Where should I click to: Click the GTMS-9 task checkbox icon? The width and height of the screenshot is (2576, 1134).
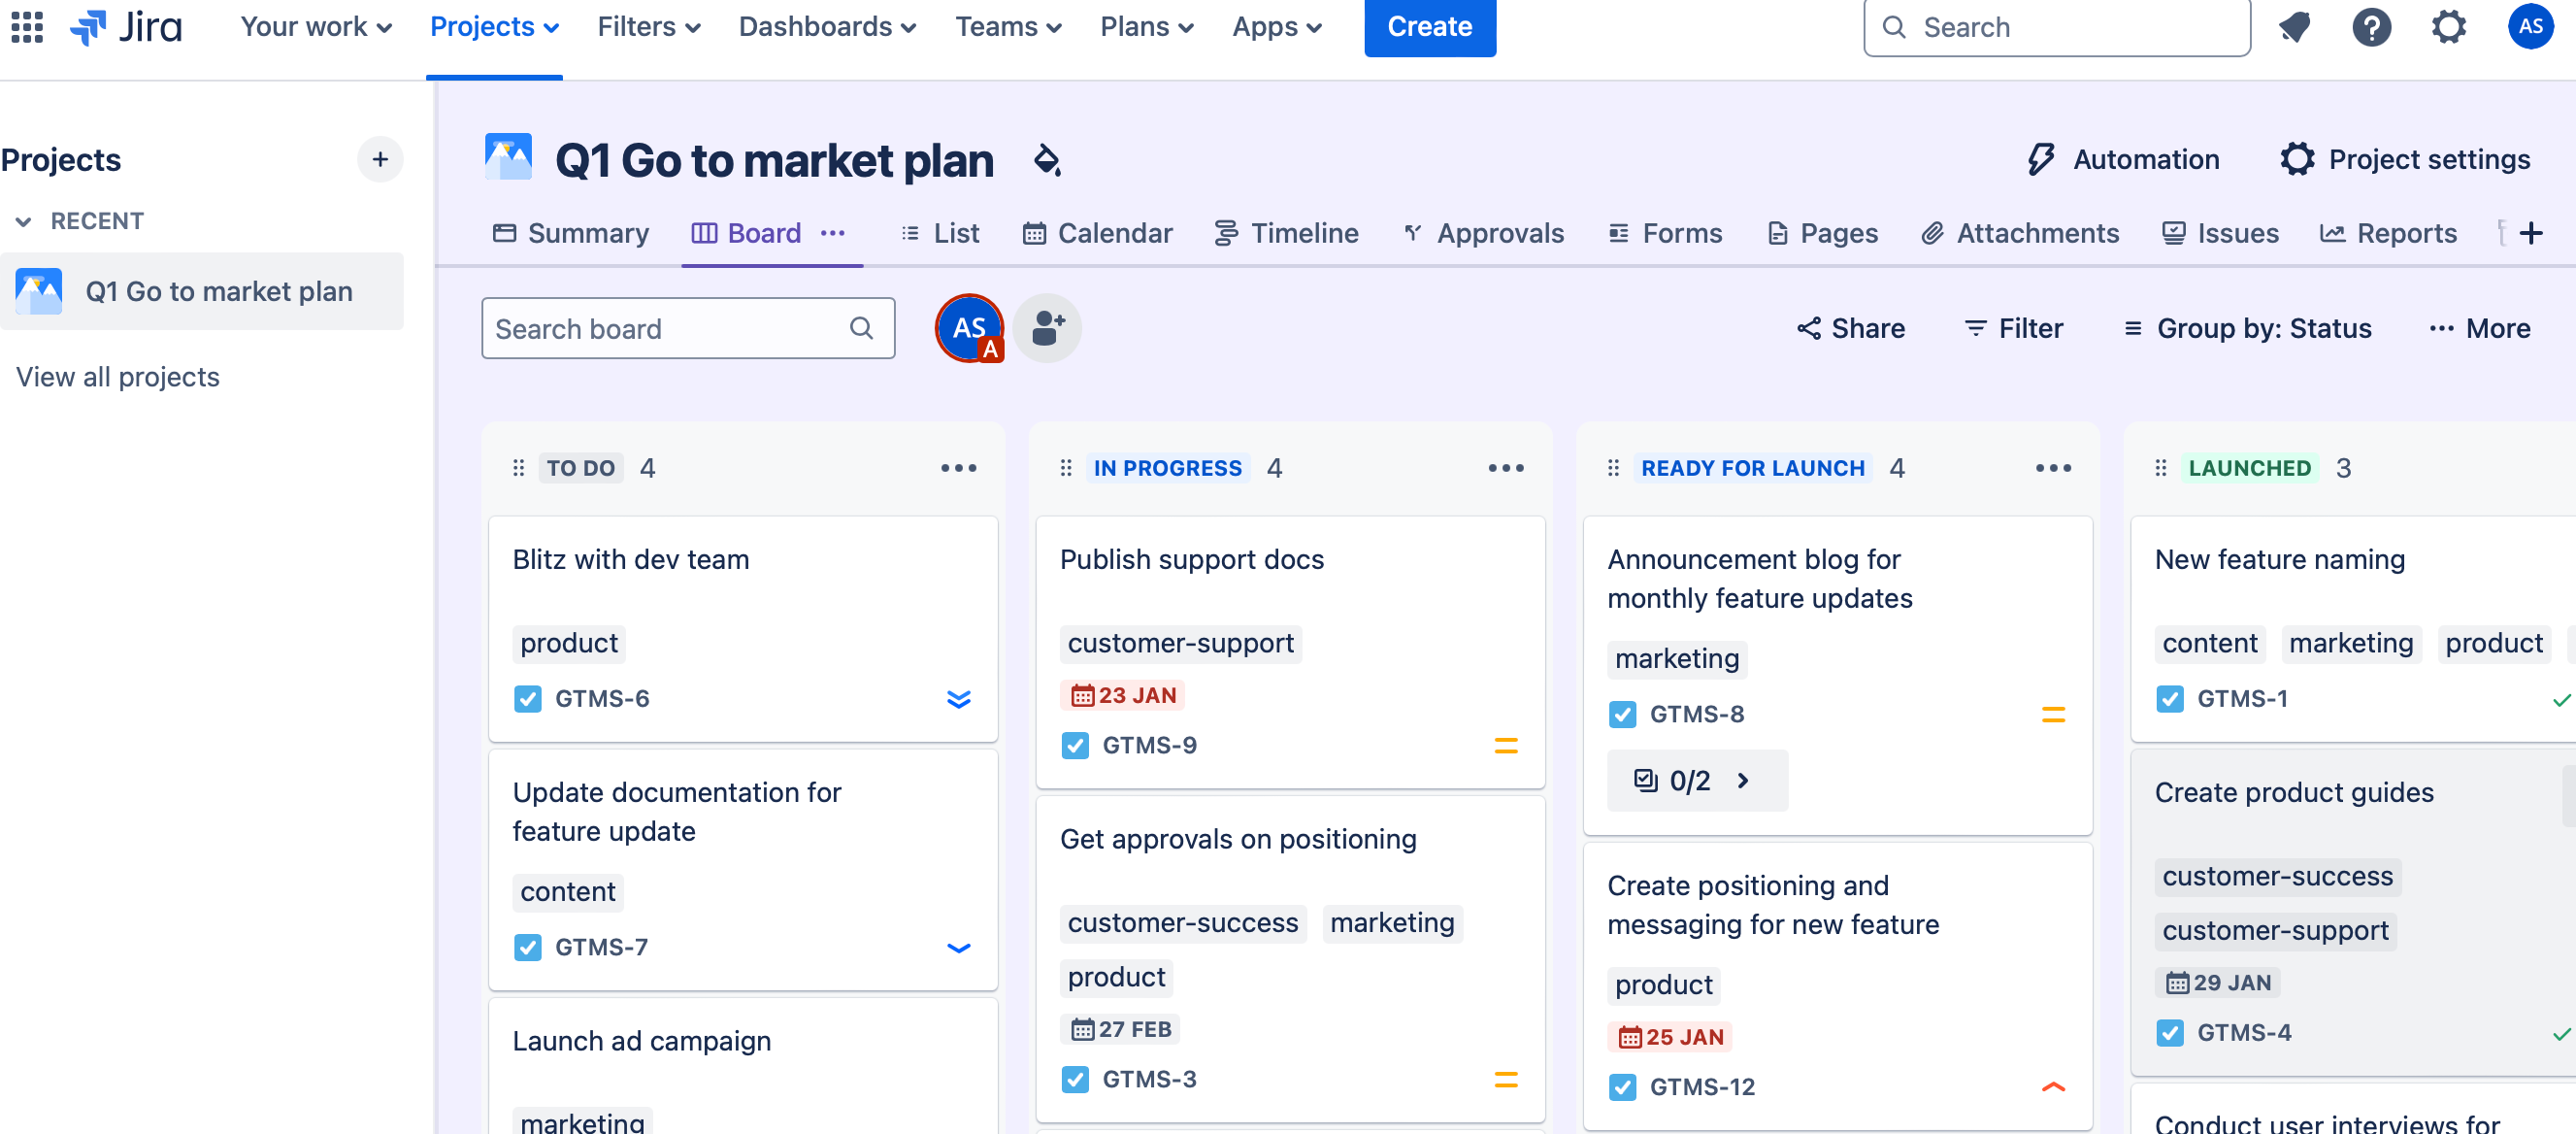tap(1075, 745)
